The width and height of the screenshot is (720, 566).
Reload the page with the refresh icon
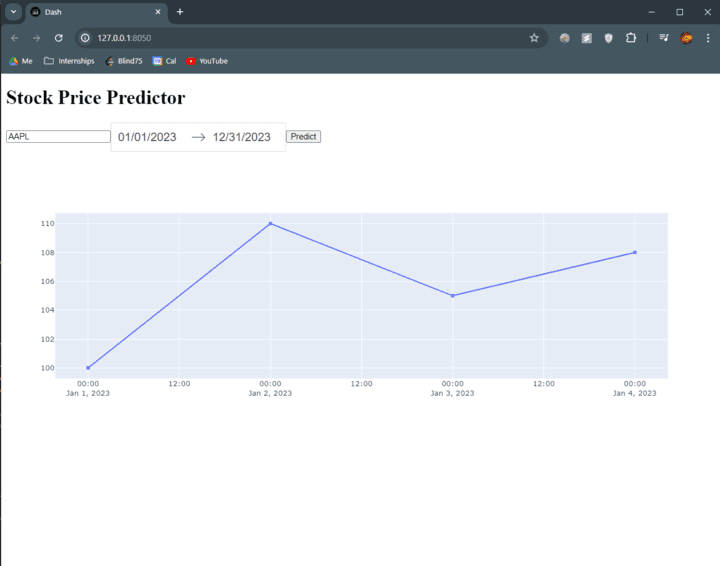pos(58,38)
